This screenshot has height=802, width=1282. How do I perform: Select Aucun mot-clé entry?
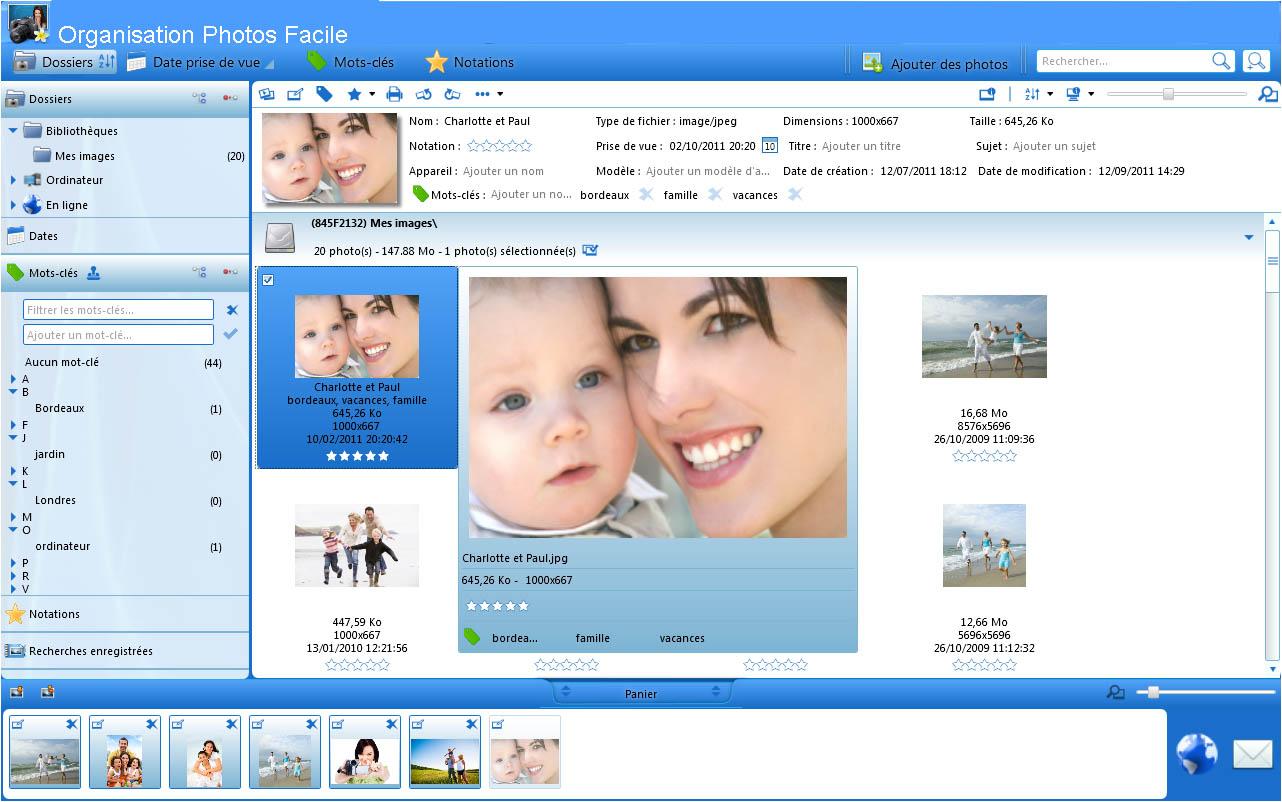pos(62,362)
